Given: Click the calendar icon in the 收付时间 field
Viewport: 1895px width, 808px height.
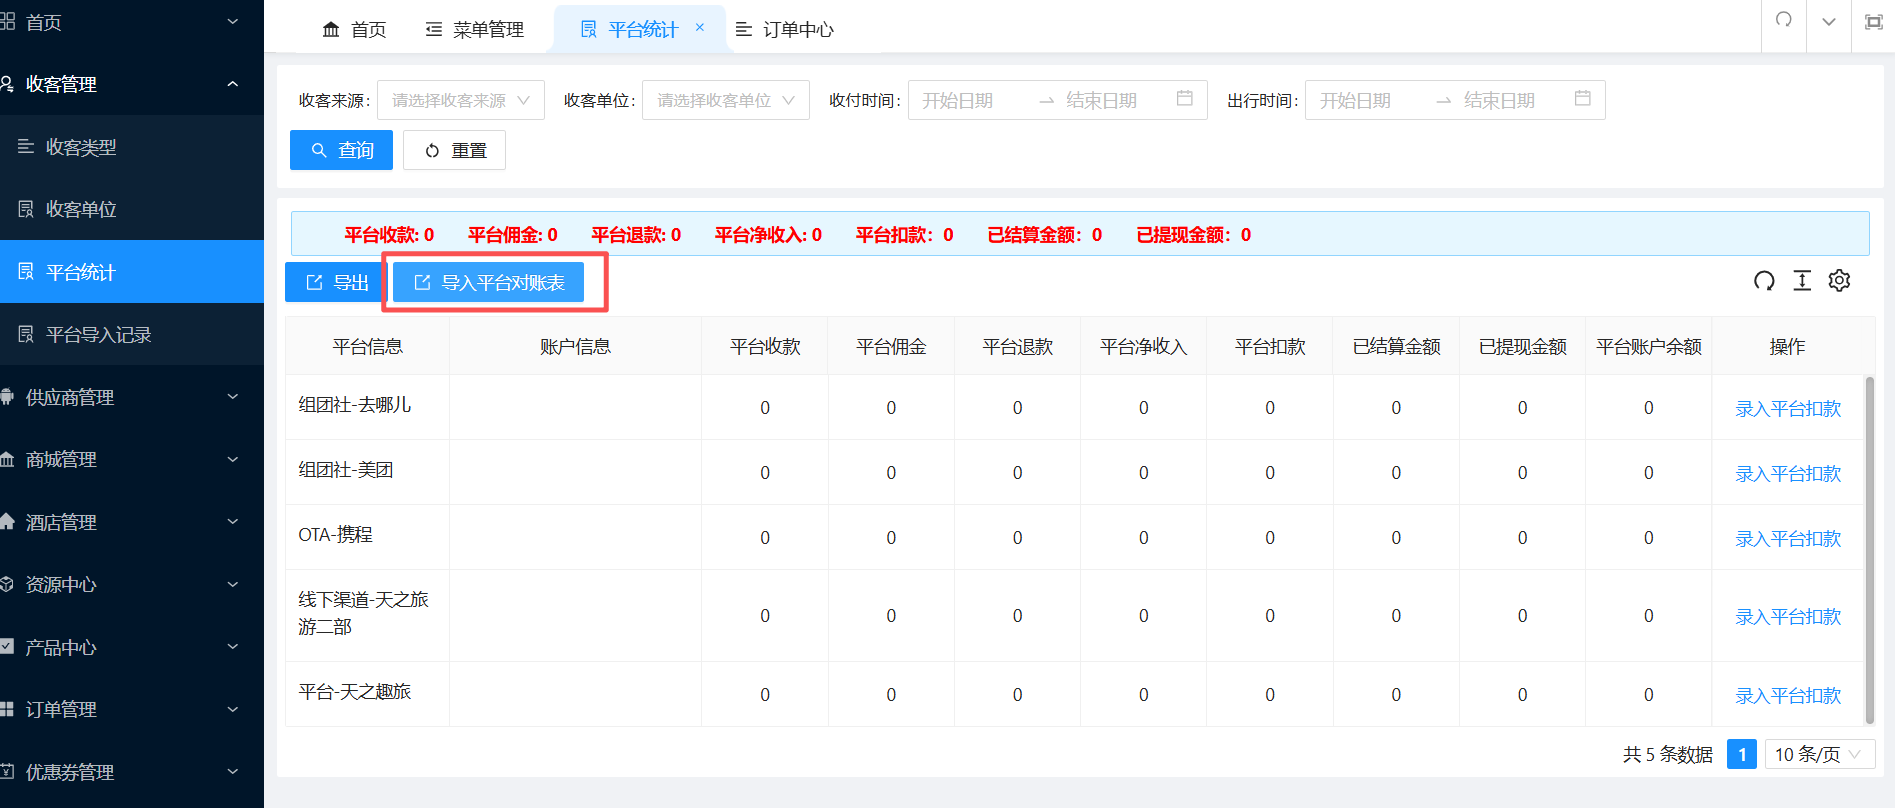Looking at the screenshot, I should [x=1185, y=99].
